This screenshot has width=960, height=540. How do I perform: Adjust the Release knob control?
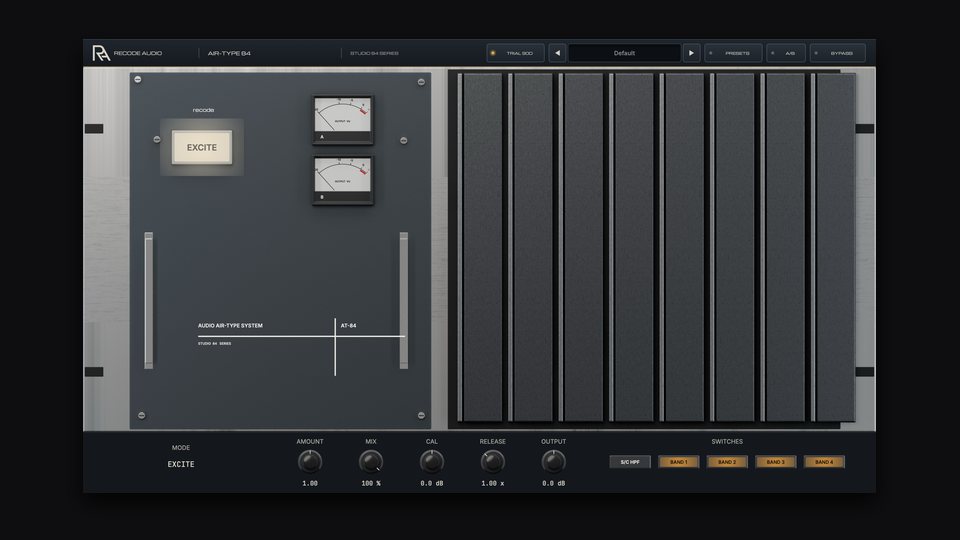click(492, 462)
